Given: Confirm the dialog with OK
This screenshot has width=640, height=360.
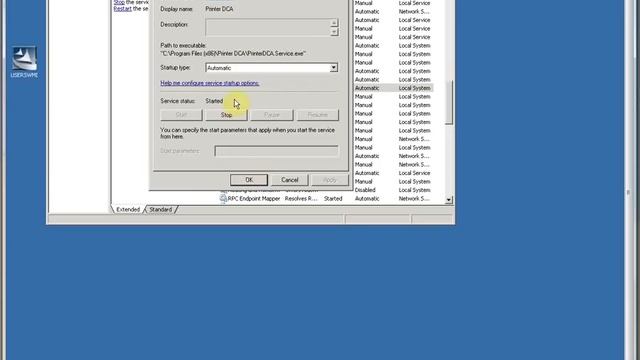Looking at the screenshot, I should click(249, 180).
